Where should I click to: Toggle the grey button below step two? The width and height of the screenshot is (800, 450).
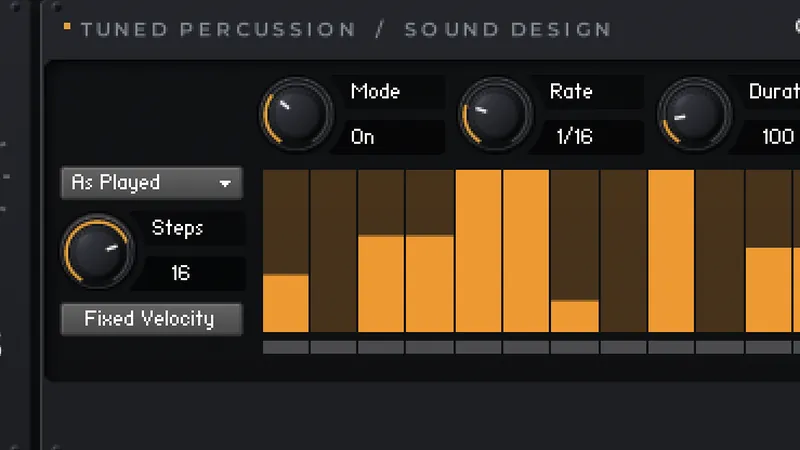[333, 348]
